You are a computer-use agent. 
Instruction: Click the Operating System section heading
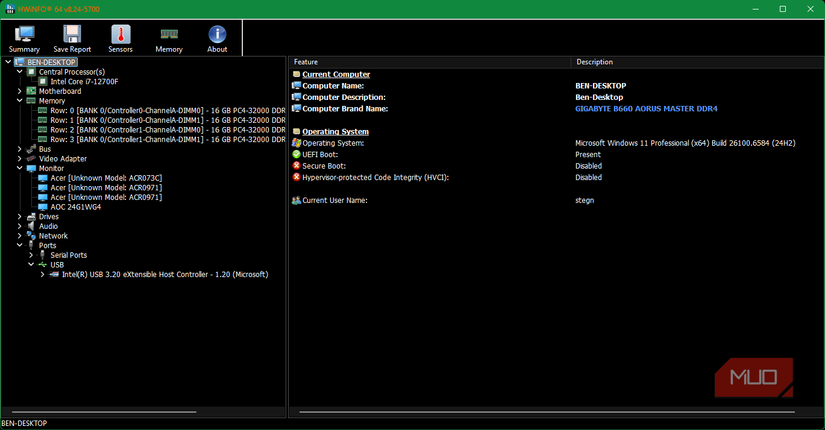click(x=335, y=132)
